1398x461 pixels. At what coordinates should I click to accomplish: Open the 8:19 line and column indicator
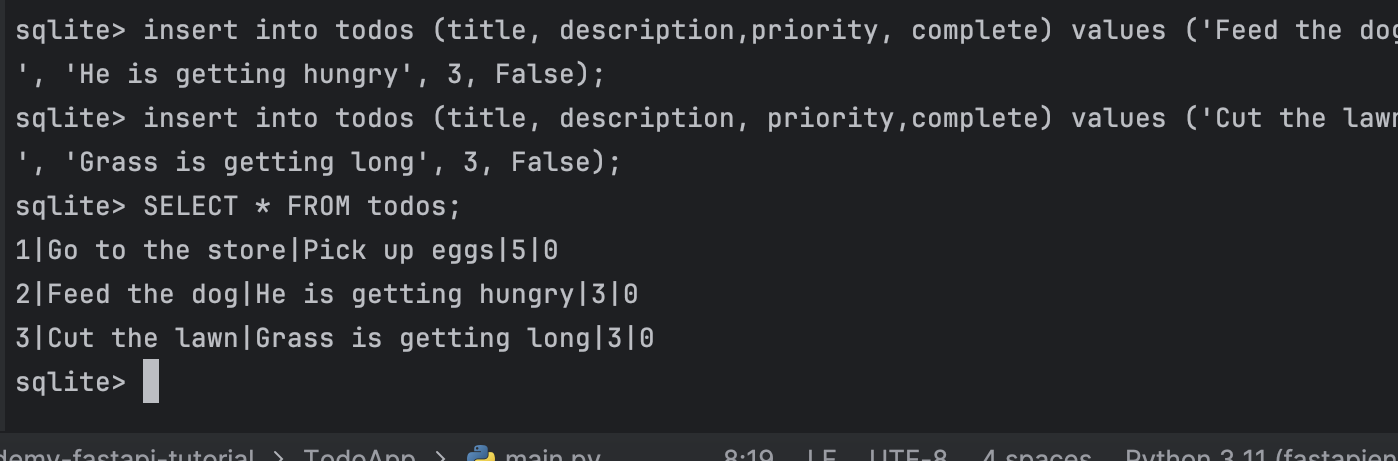[748, 456]
